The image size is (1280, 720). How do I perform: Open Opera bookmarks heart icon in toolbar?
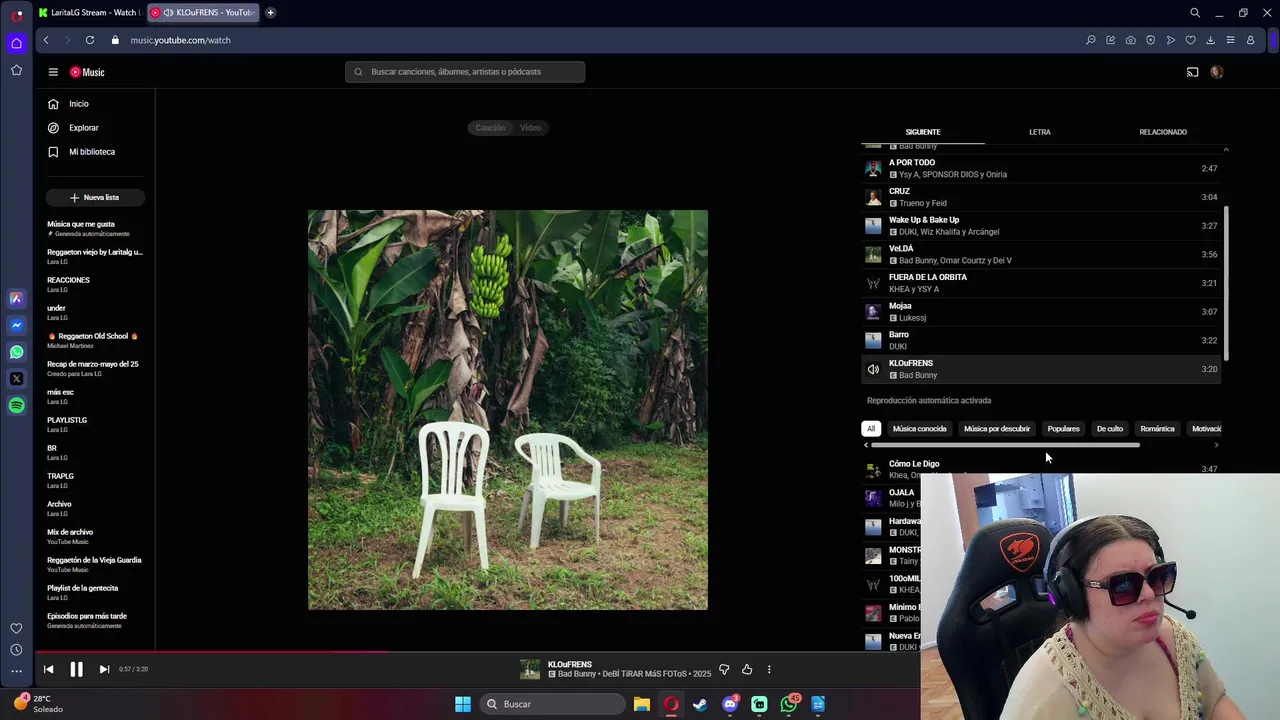point(1190,40)
